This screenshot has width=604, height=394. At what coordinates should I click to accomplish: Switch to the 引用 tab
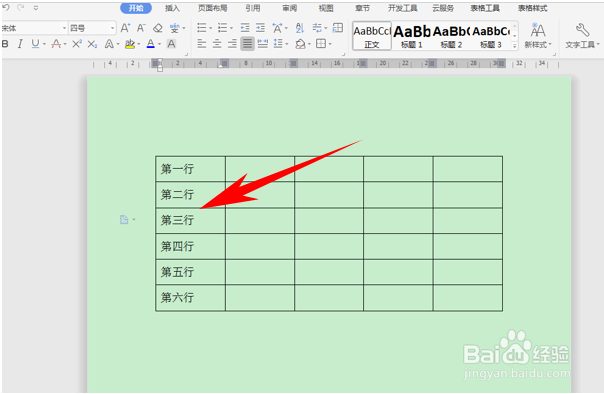pos(253,8)
